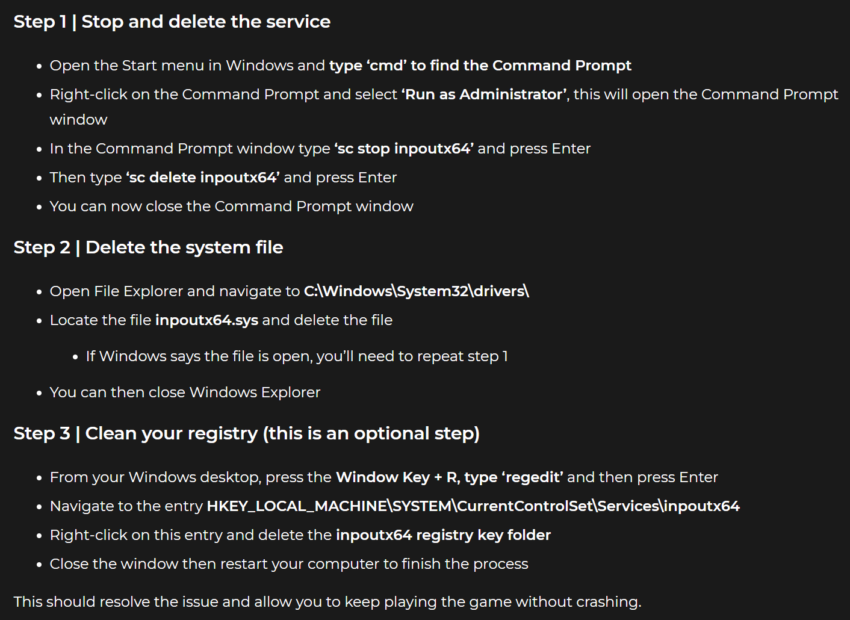Click the 'Open File Explorer and navigate to' text
This screenshot has height=620, width=850.
pyautogui.click(x=175, y=291)
